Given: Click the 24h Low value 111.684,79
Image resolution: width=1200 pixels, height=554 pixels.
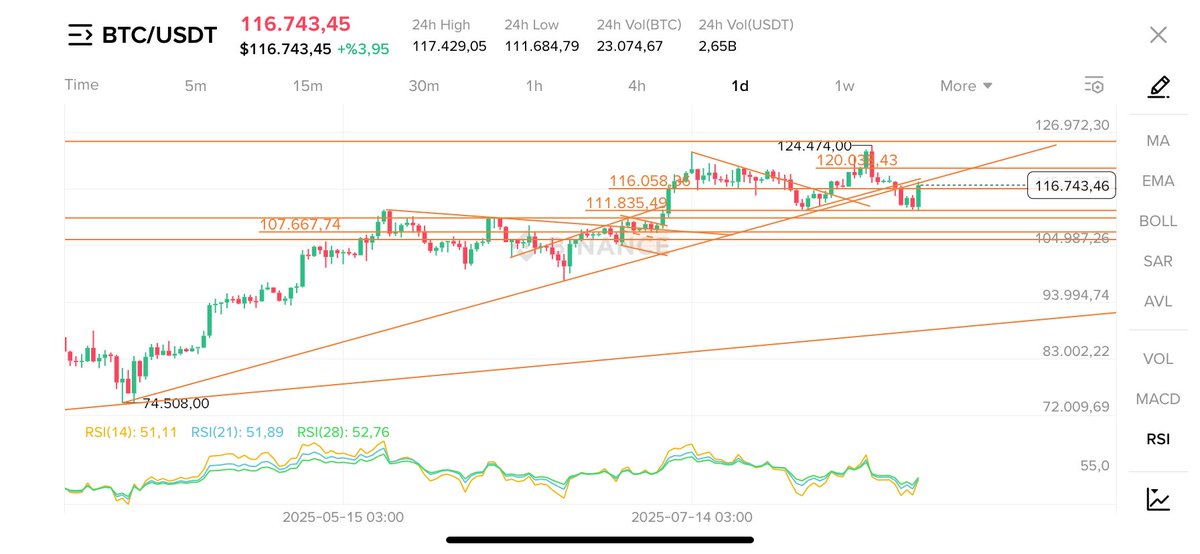Looking at the screenshot, I should [541, 46].
